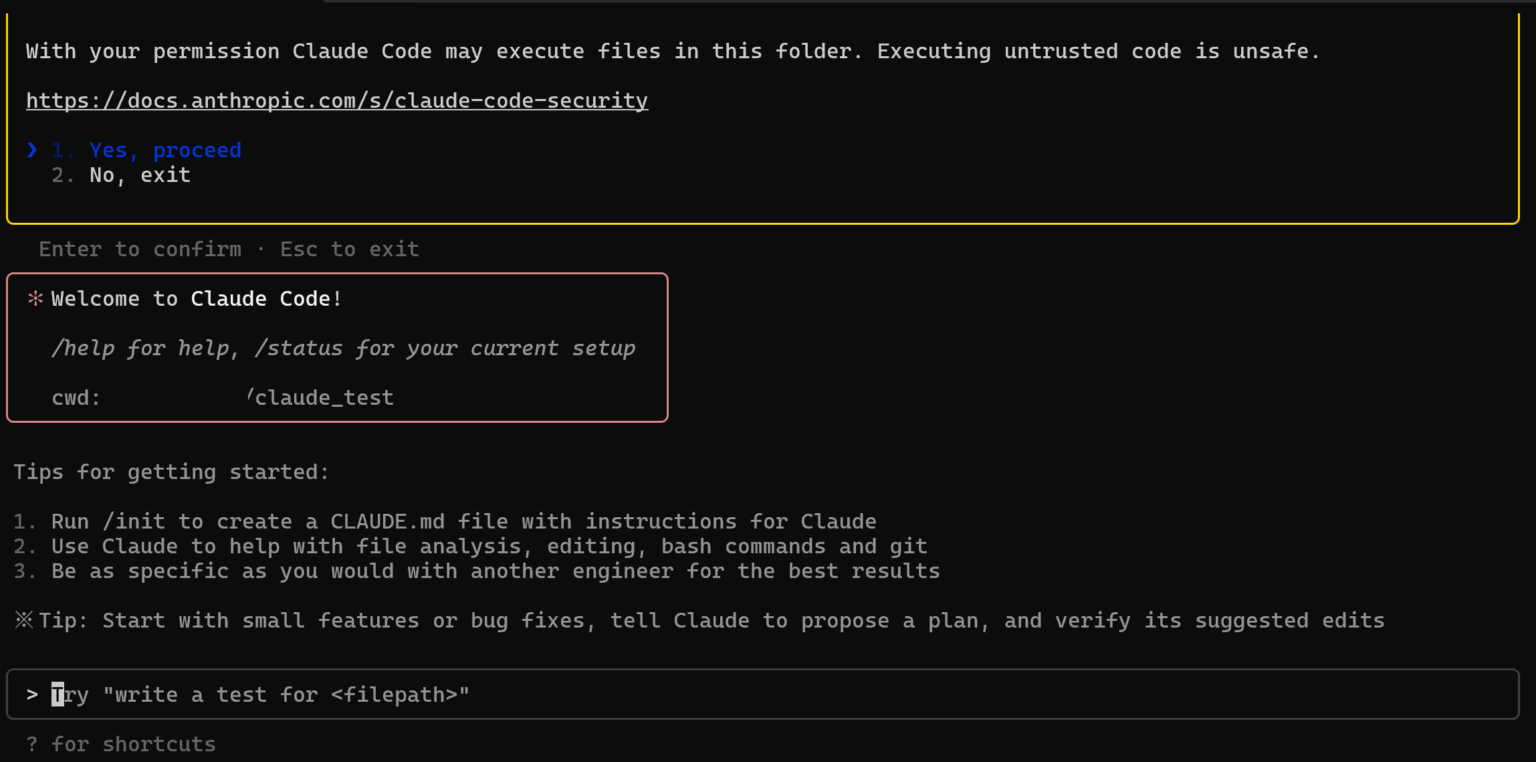Image resolution: width=1536 pixels, height=762 pixels.
Task: Click the Welcome to Claude Code panel
Action: (336, 347)
